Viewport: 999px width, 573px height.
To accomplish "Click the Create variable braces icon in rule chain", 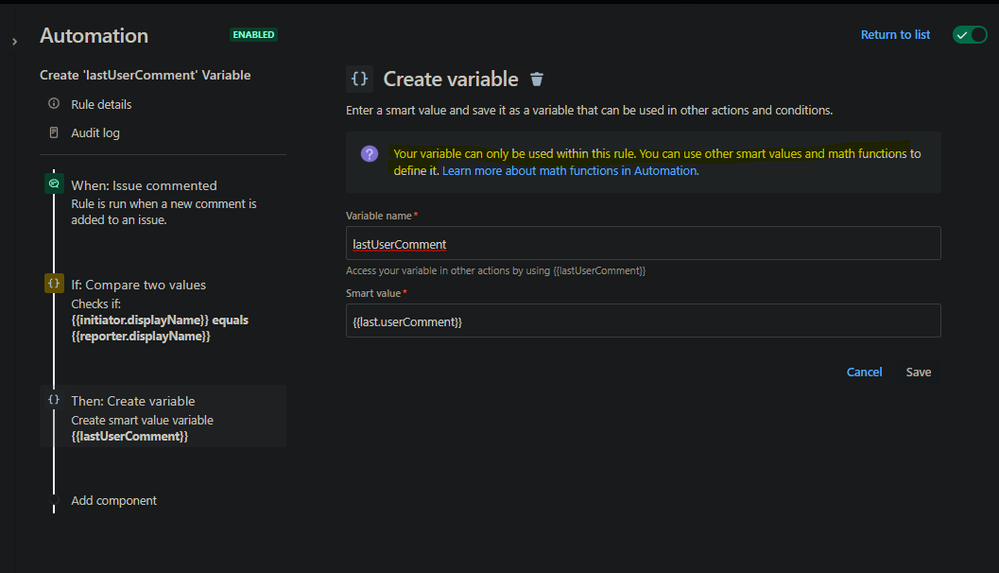I will 54,400.
